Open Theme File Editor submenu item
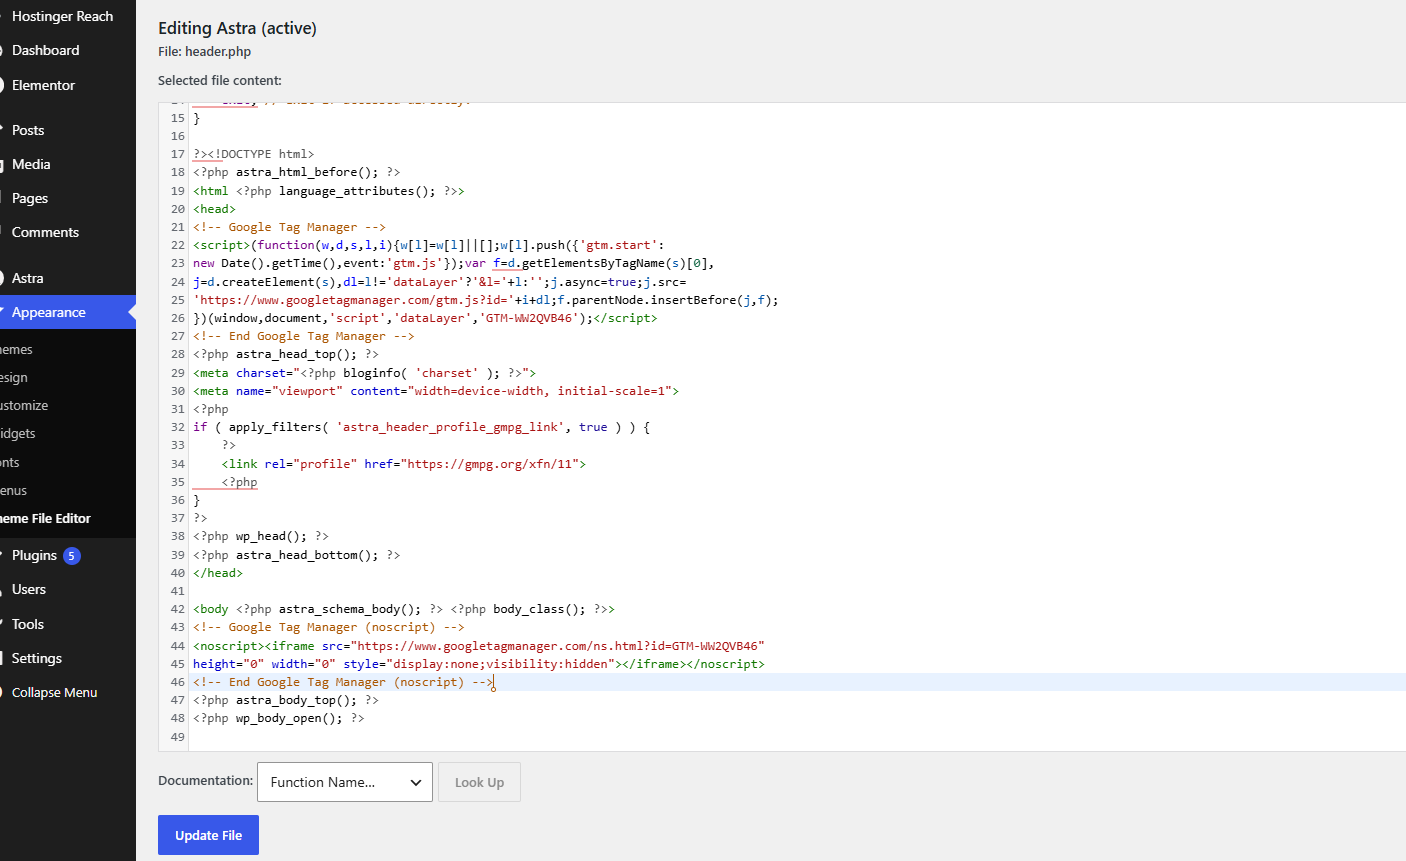 click(46, 518)
